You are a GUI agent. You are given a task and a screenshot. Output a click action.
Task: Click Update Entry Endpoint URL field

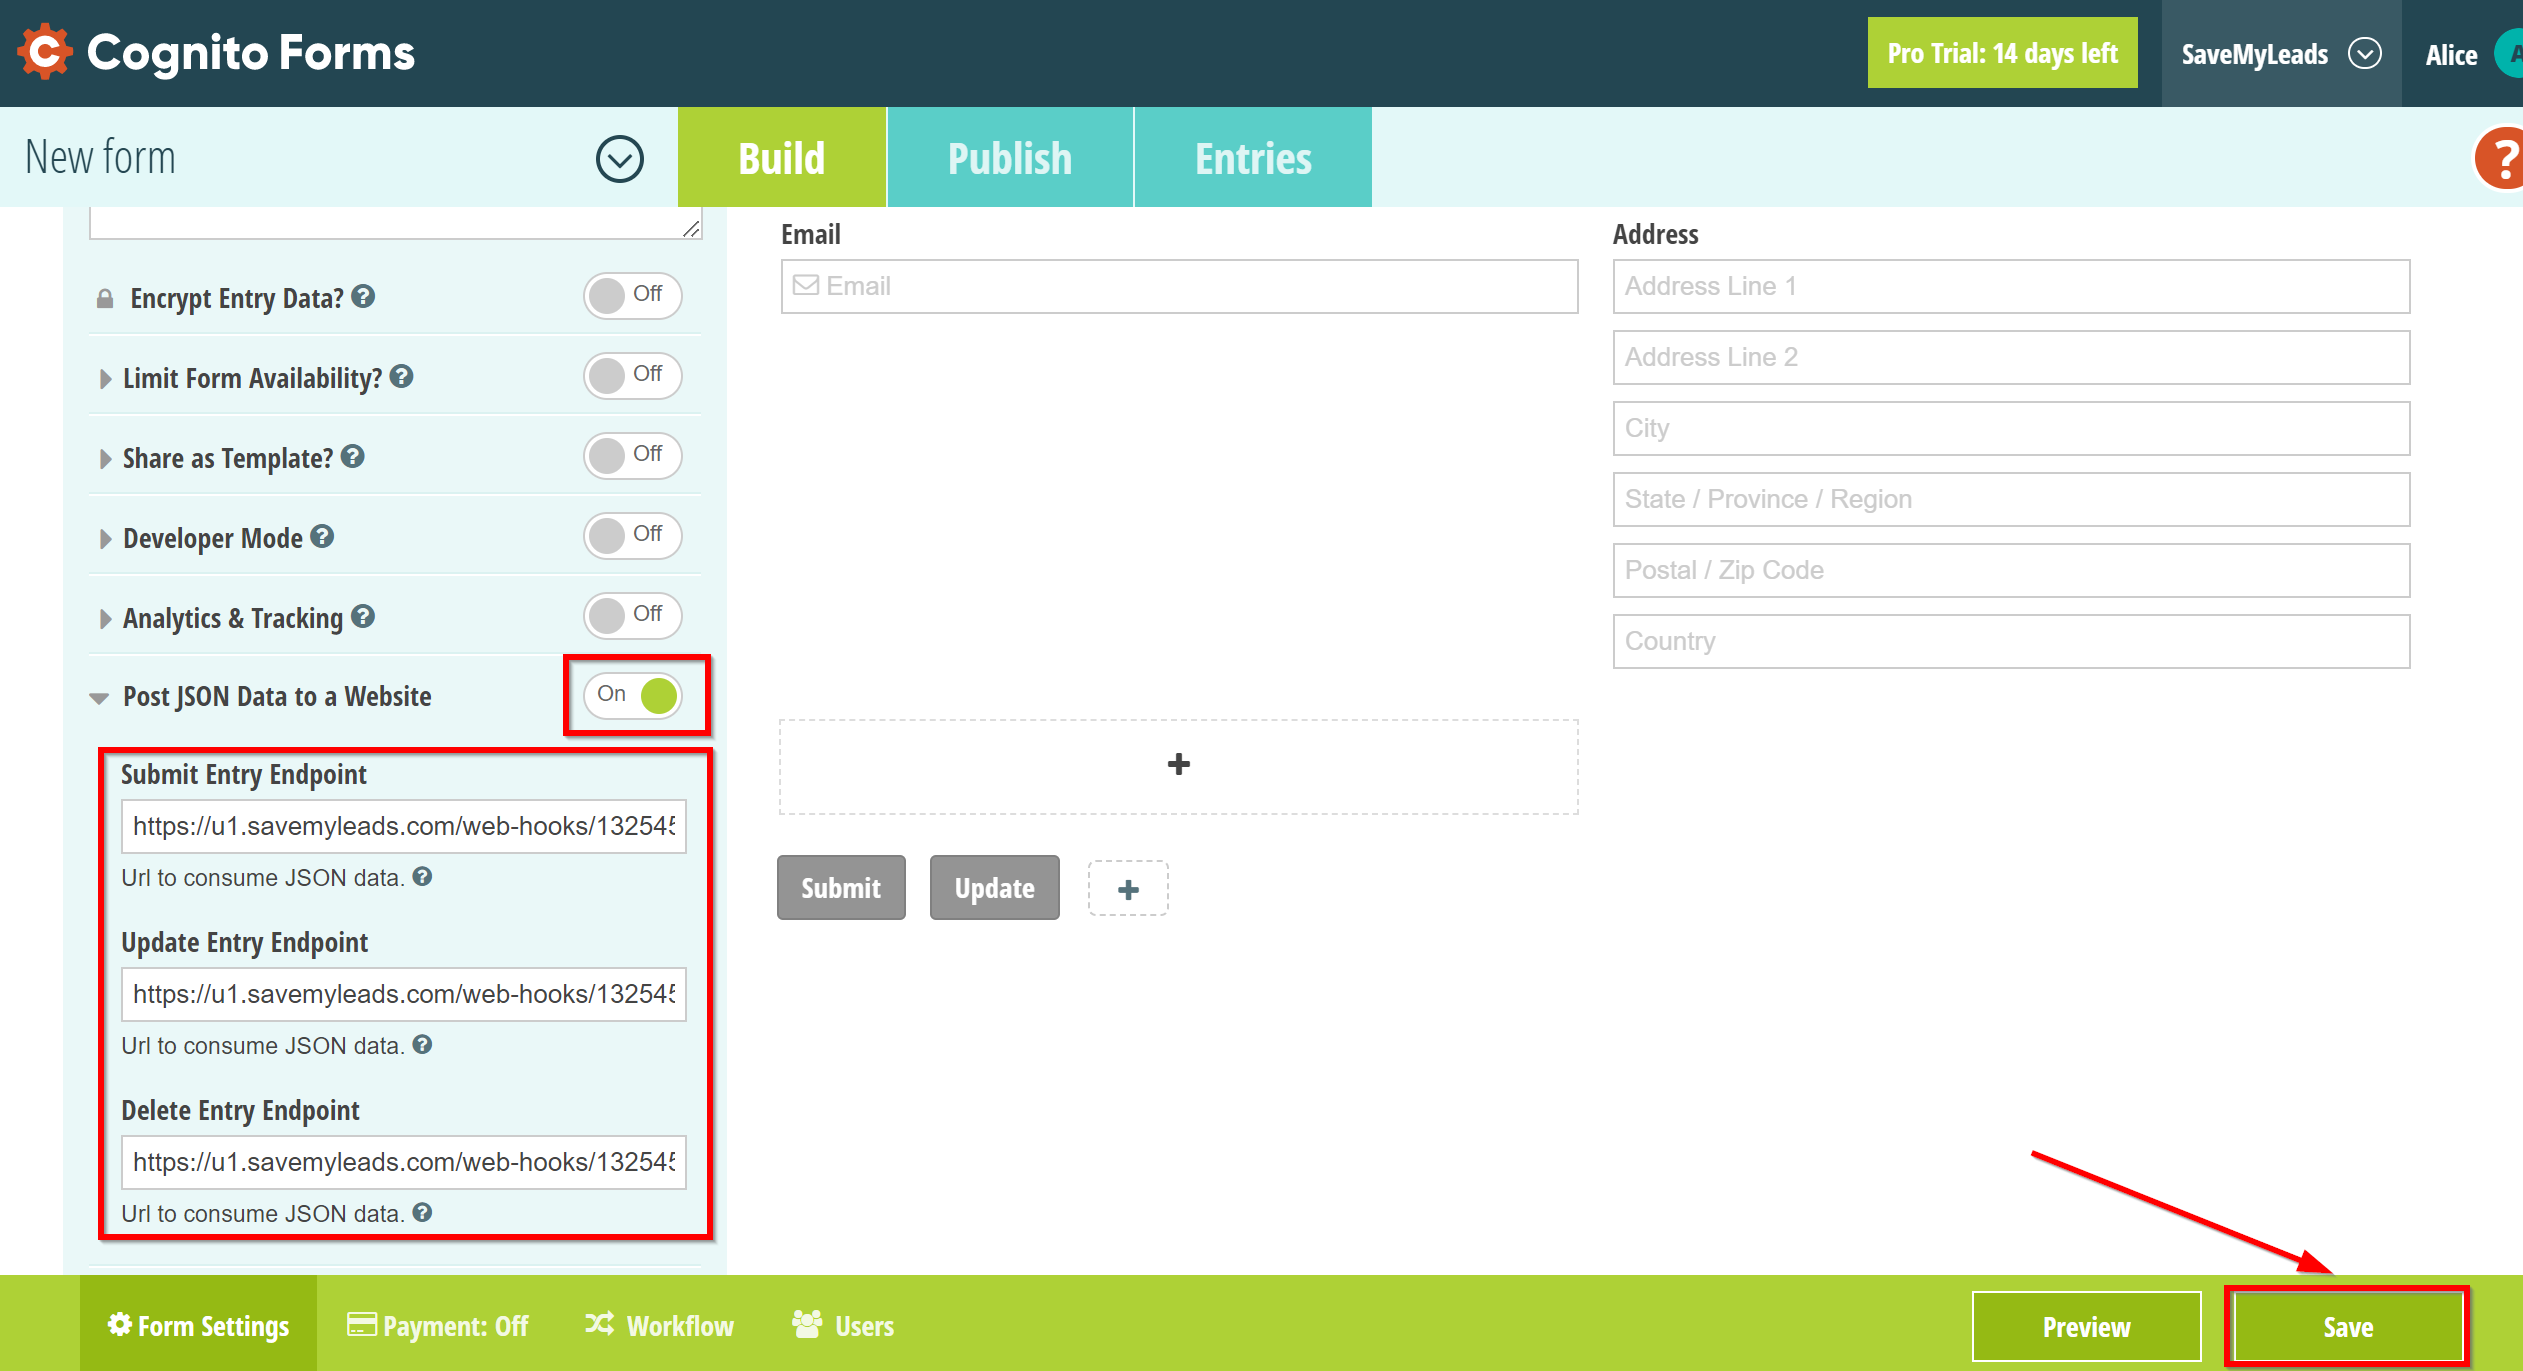coord(403,994)
